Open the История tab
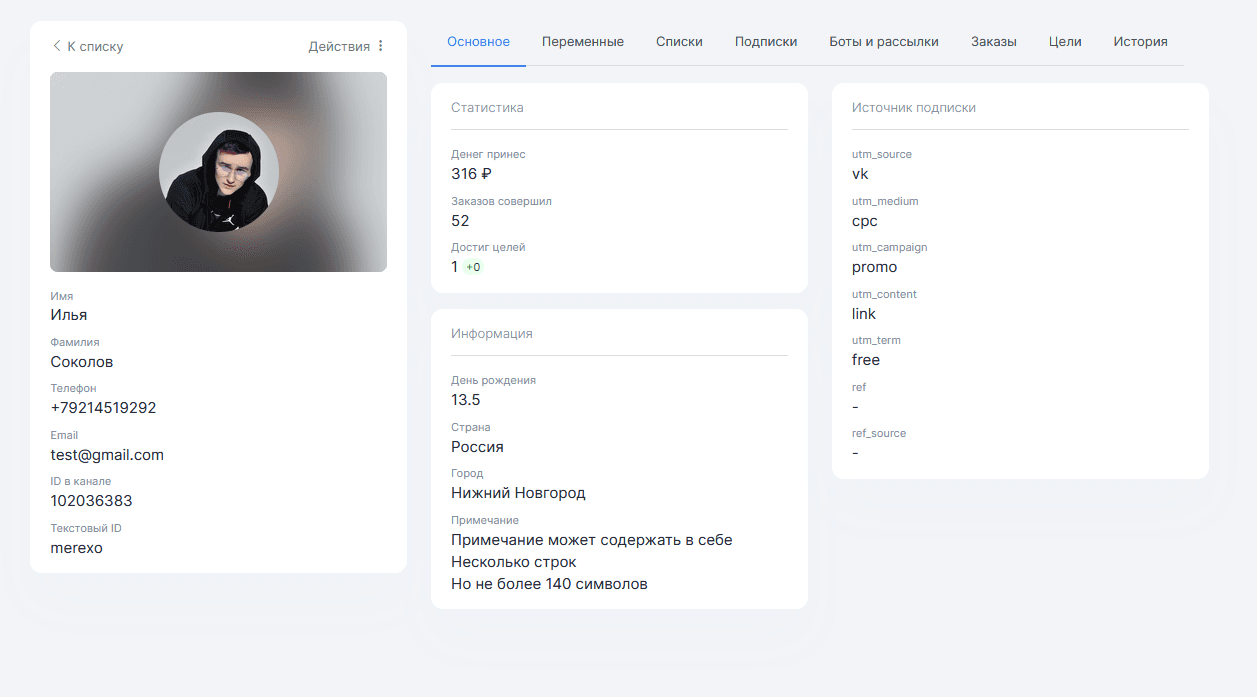The width and height of the screenshot is (1257, 697). [x=1140, y=42]
